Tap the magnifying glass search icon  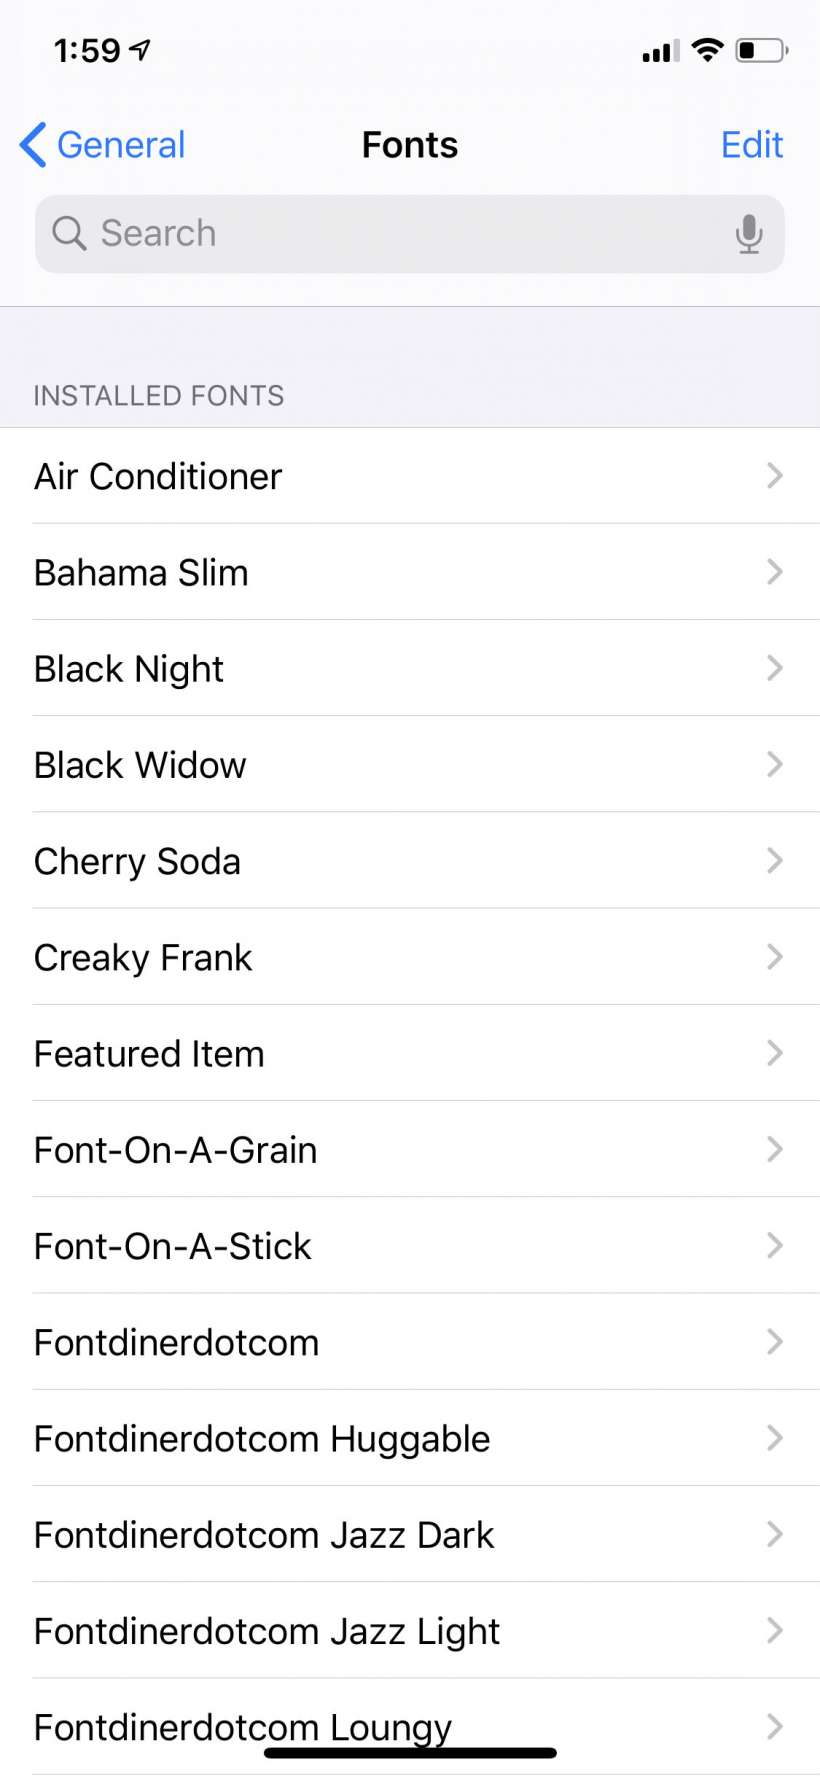click(x=69, y=233)
